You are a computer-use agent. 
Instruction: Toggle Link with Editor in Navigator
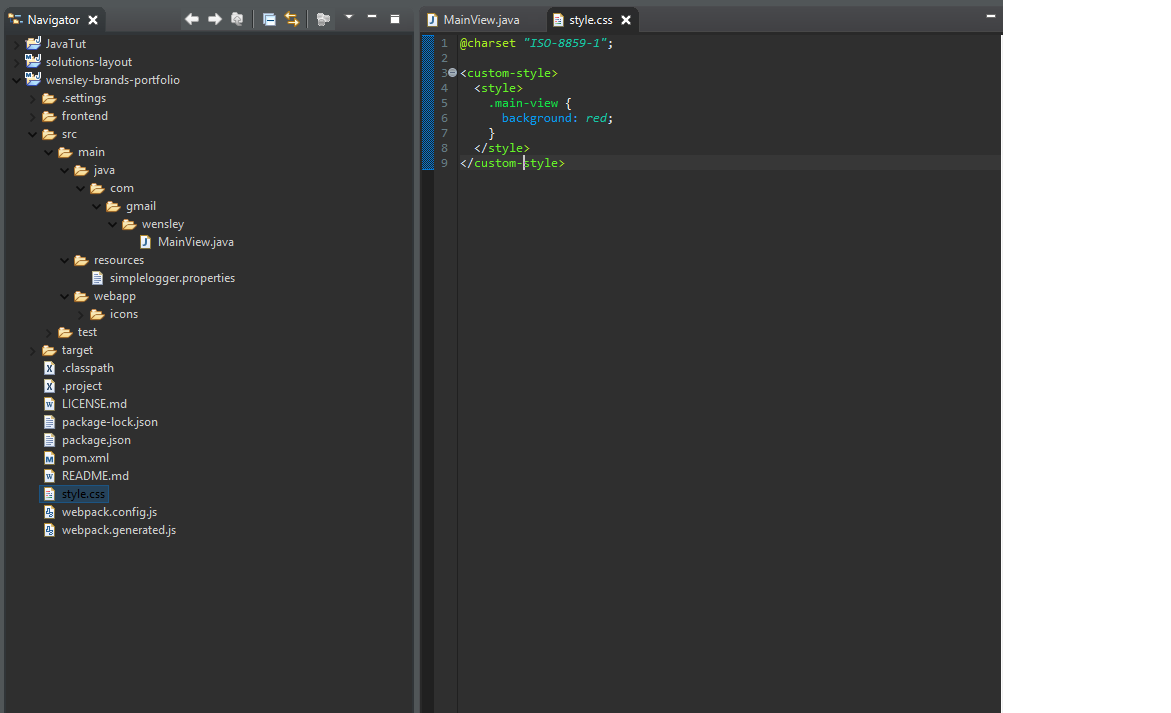click(292, 19)
